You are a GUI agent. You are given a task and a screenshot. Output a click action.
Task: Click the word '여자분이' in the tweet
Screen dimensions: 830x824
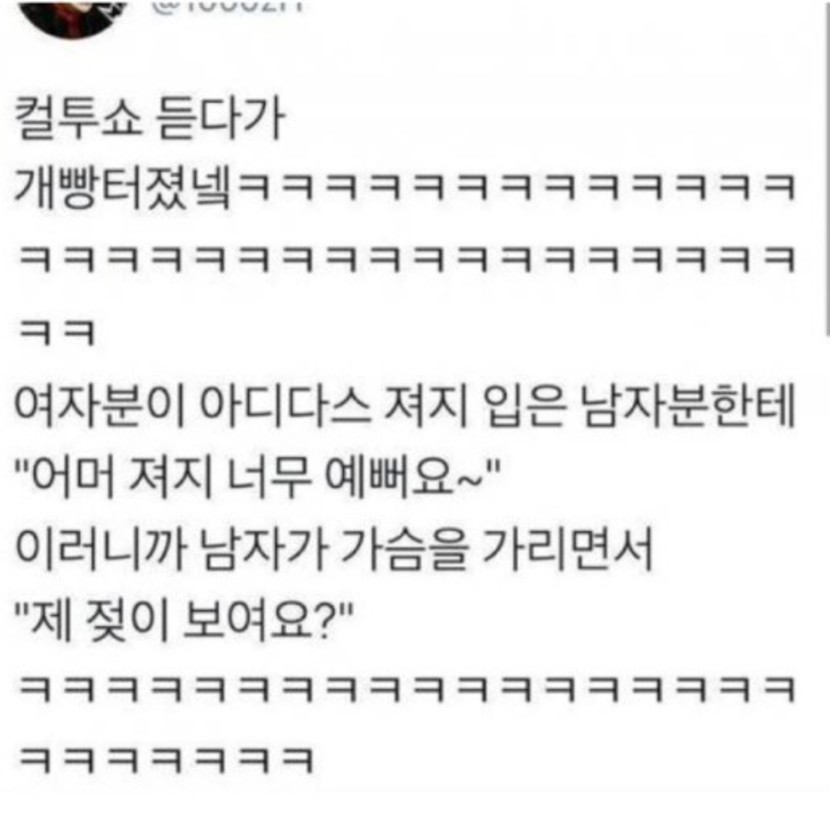100,409
